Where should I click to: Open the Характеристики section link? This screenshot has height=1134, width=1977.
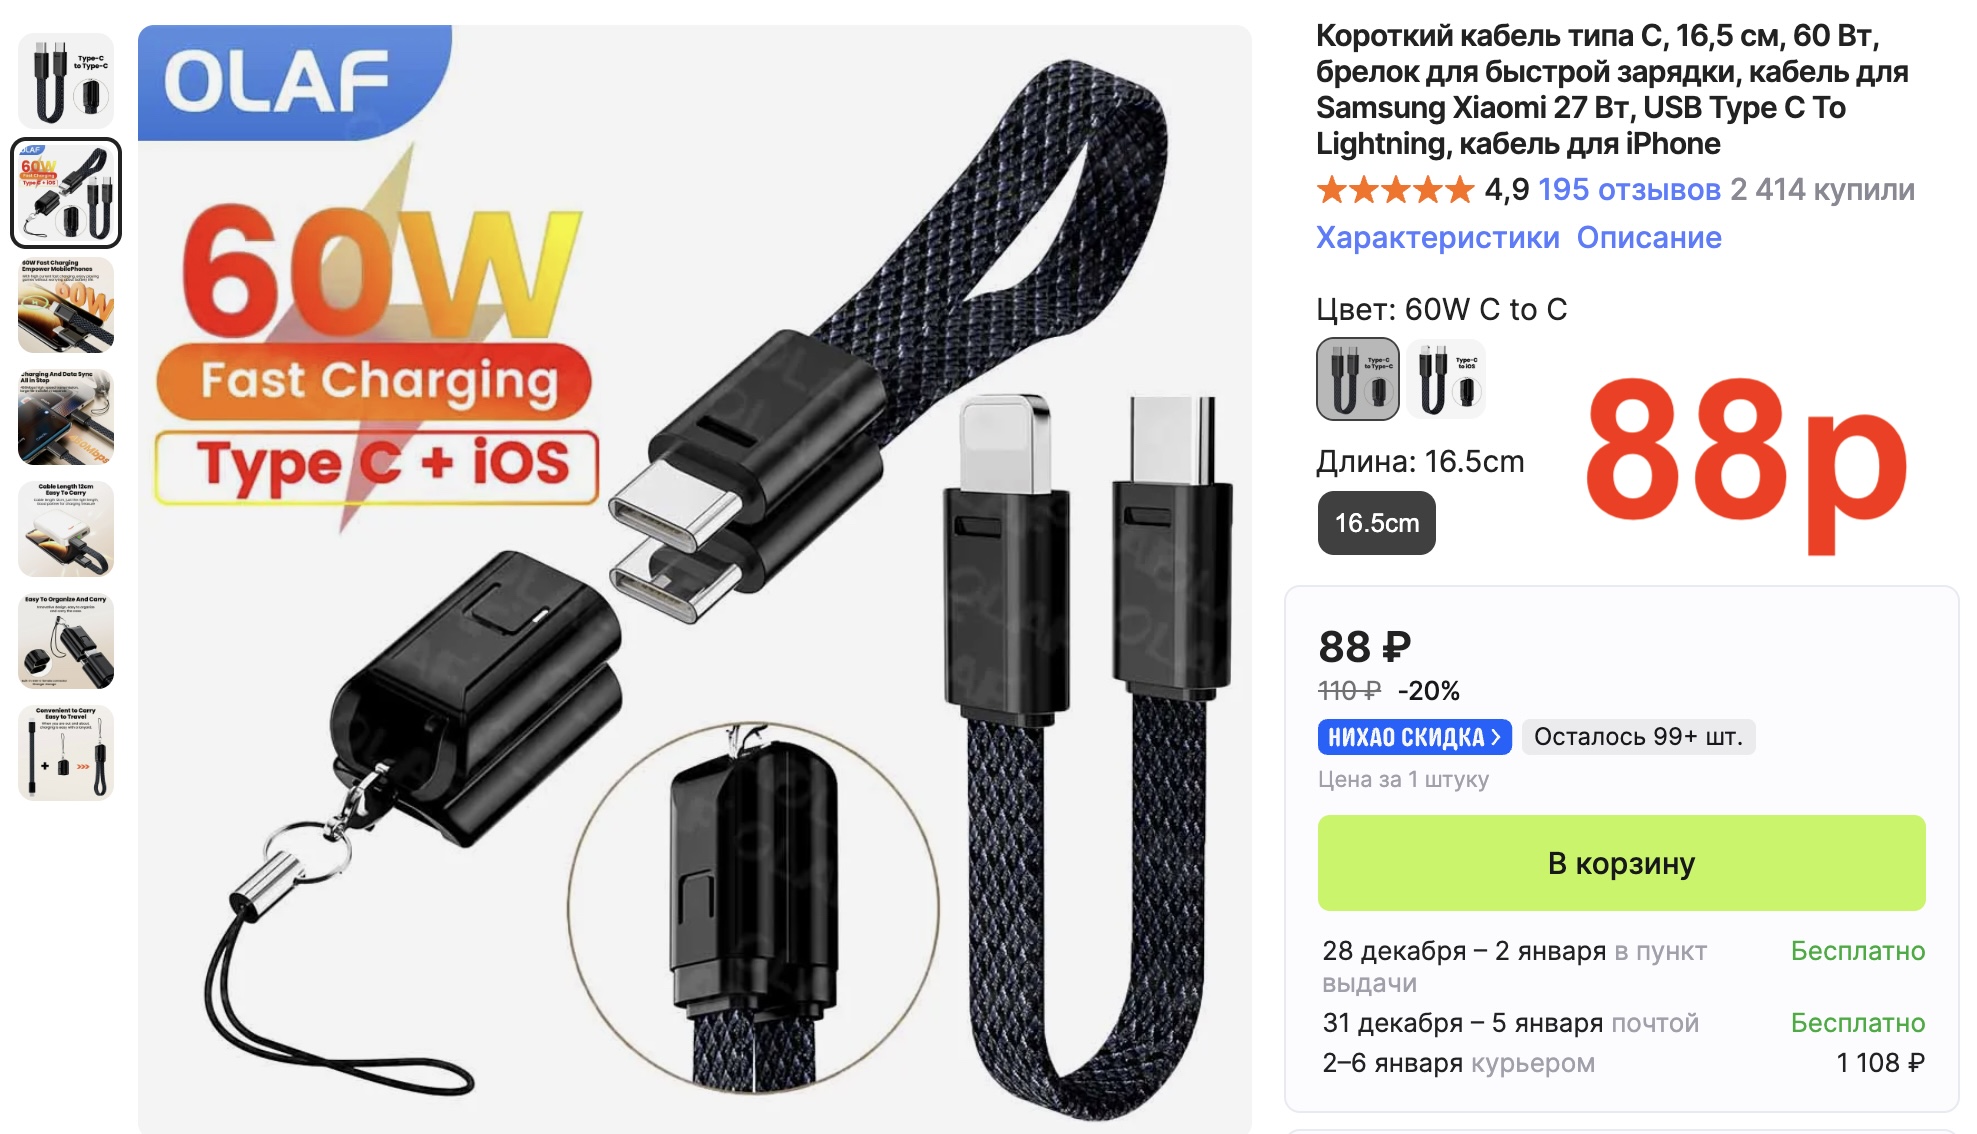pos(1437,238)
